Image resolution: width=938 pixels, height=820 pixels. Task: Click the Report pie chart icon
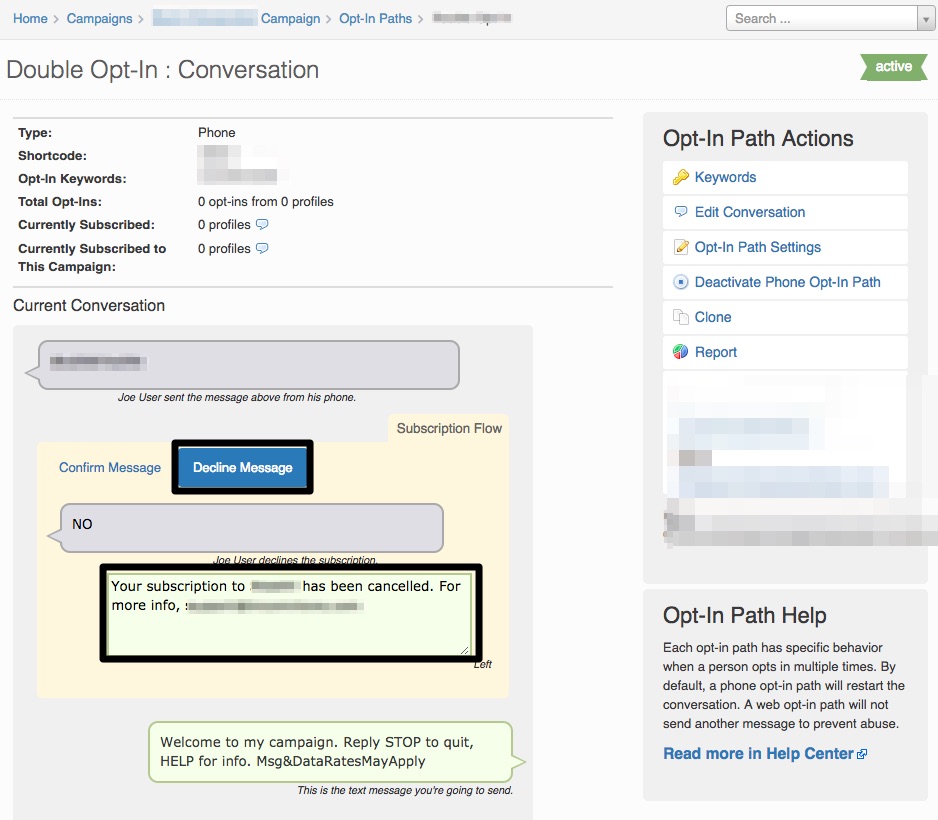(681, 352)
